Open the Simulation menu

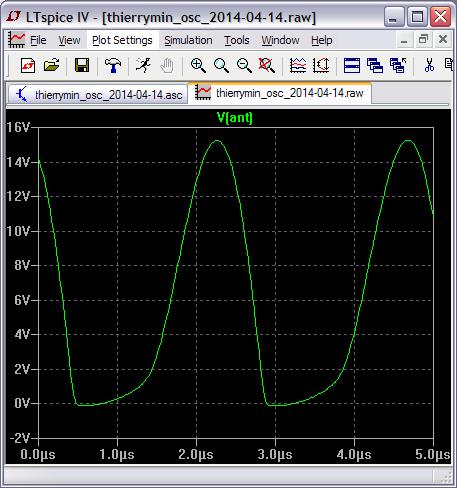(x=188, y=40)
